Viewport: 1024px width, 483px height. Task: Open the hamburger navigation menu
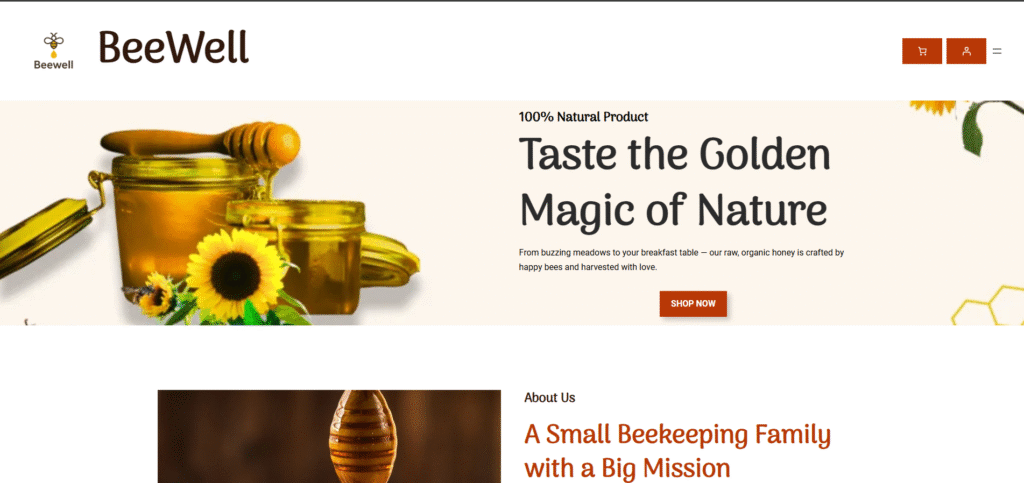[x=997, y=51]
